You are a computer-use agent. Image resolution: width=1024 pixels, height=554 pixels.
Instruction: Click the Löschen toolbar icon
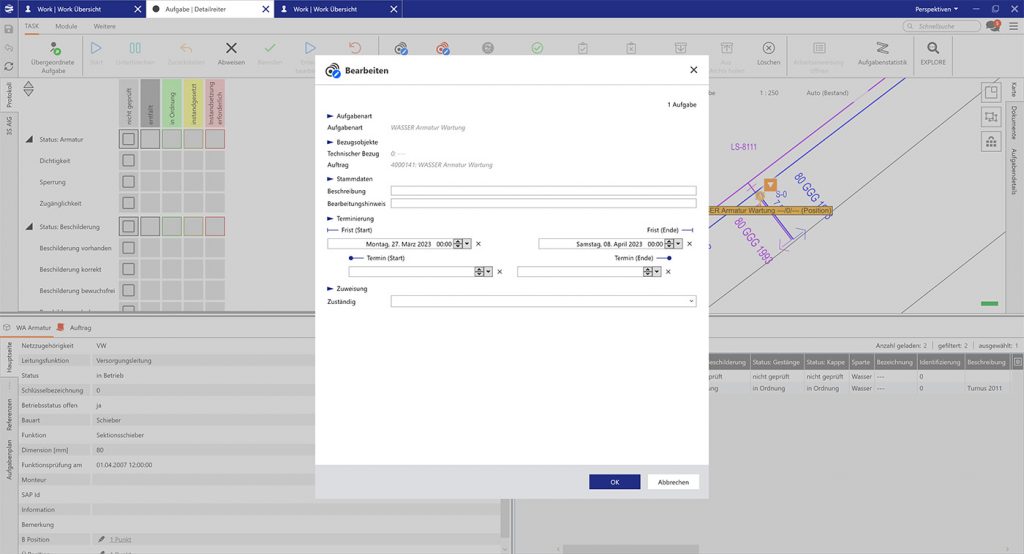768,48
